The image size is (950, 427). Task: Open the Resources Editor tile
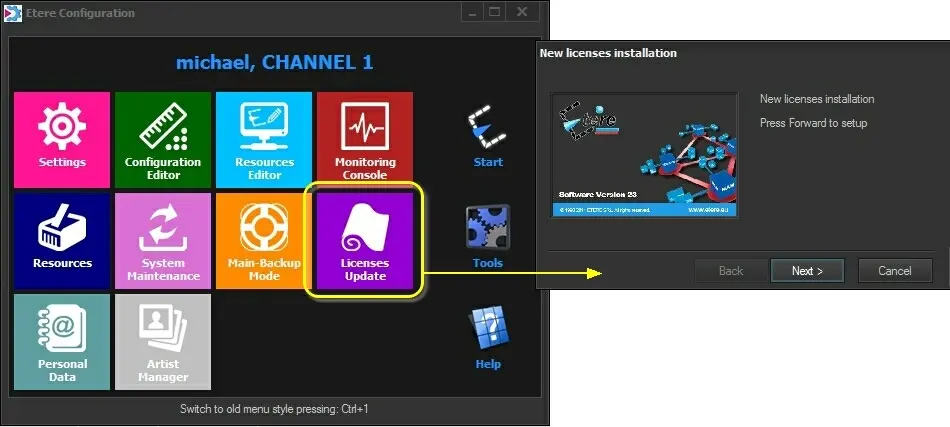(x=264, y=139)
